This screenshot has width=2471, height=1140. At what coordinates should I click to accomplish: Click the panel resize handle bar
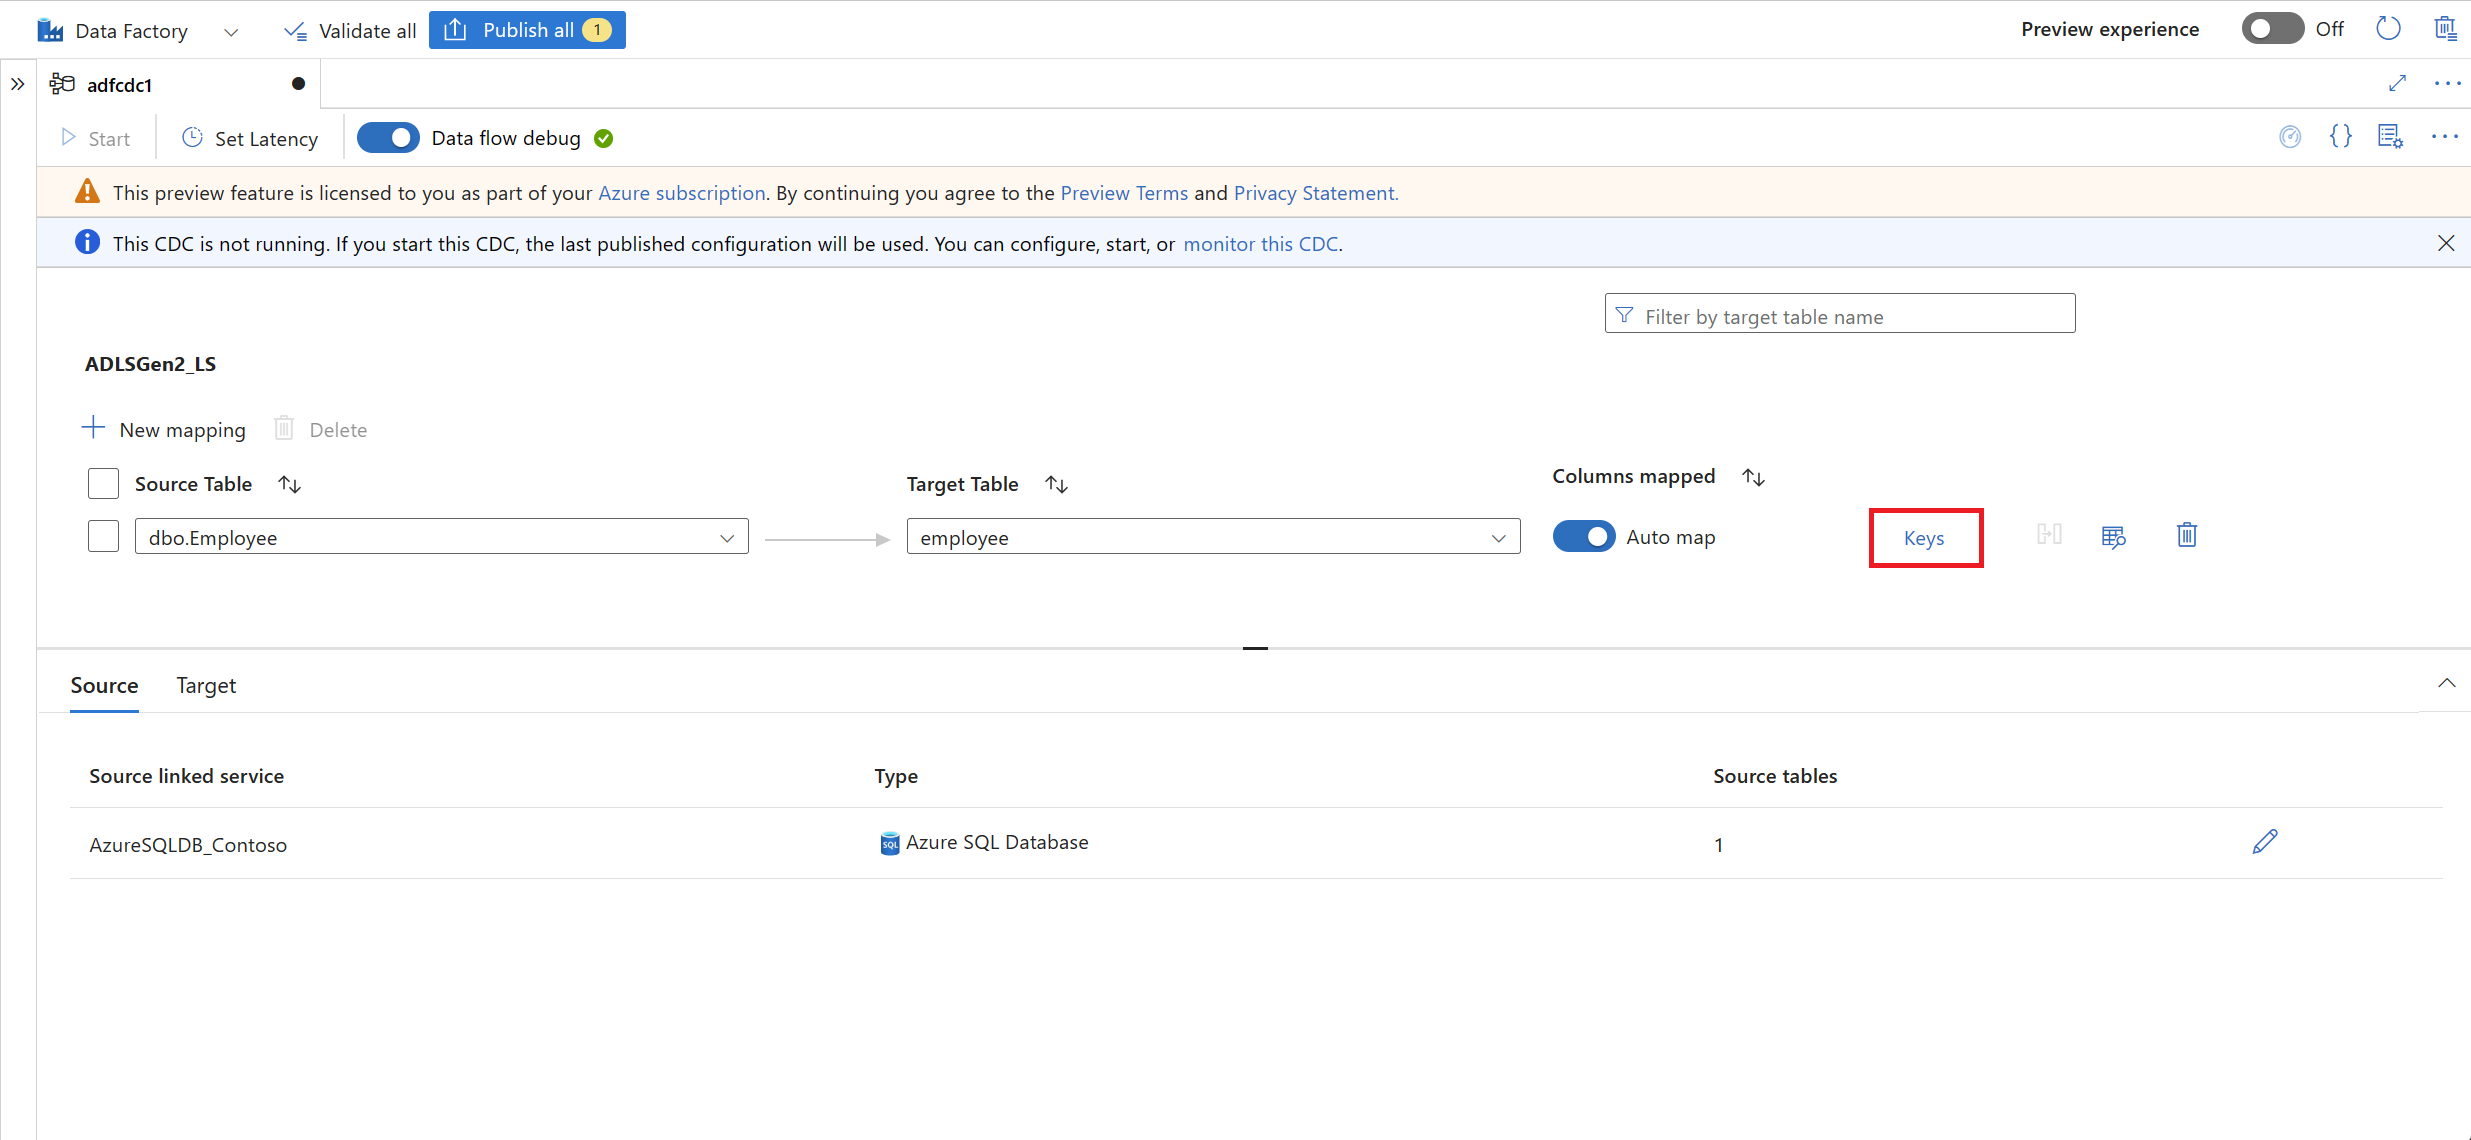click(x=1255, y=648)
